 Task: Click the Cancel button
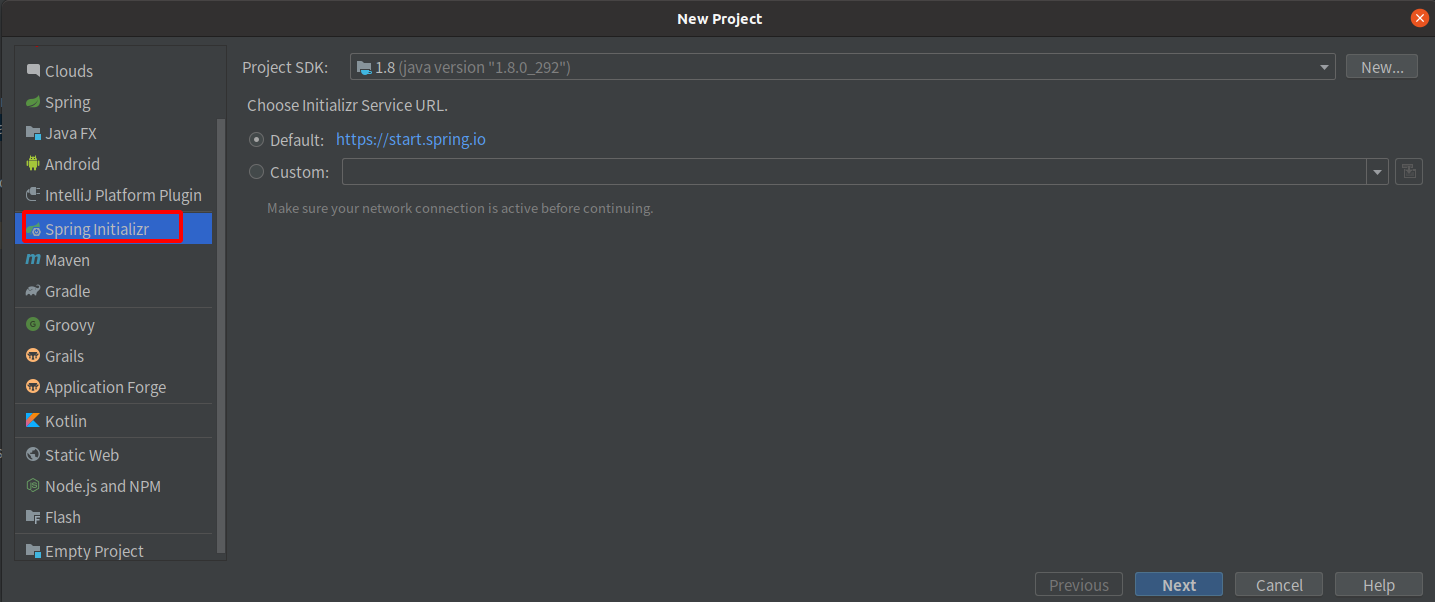coord(1279,585)
